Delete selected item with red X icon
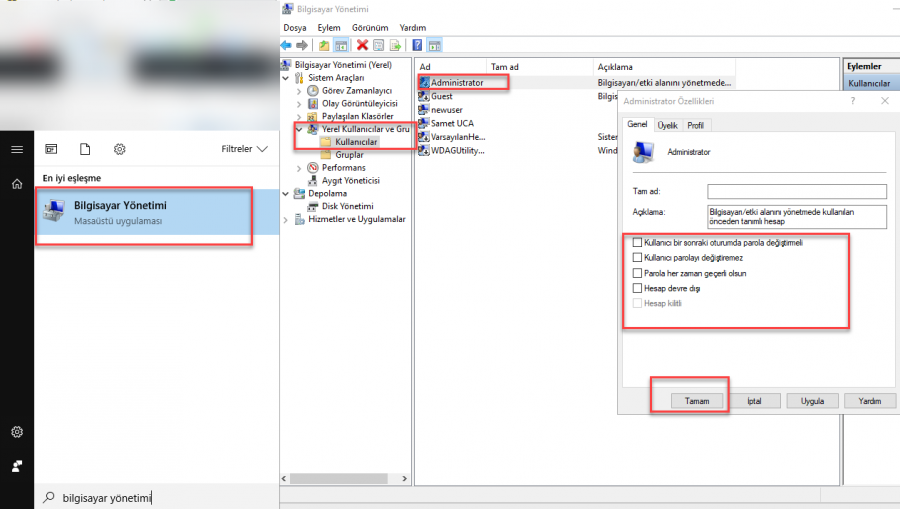Image resolution: width=900 pixels, height=509 pixels. point(362,45)
